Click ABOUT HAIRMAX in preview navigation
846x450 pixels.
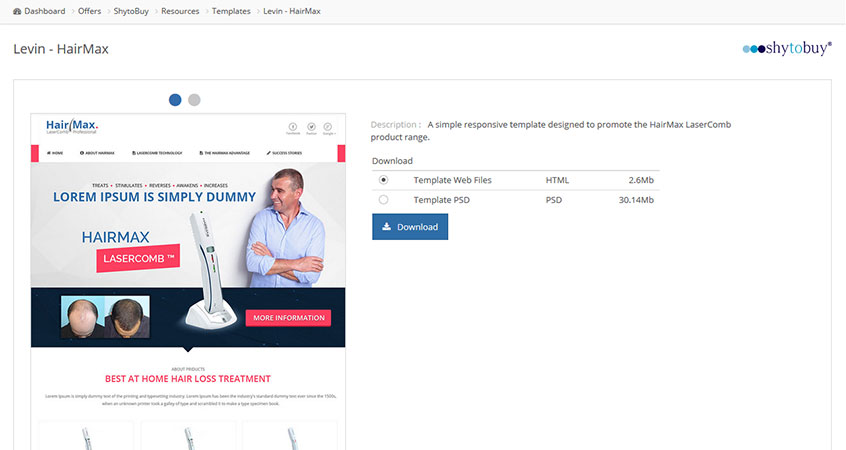(x=97, y=153)
